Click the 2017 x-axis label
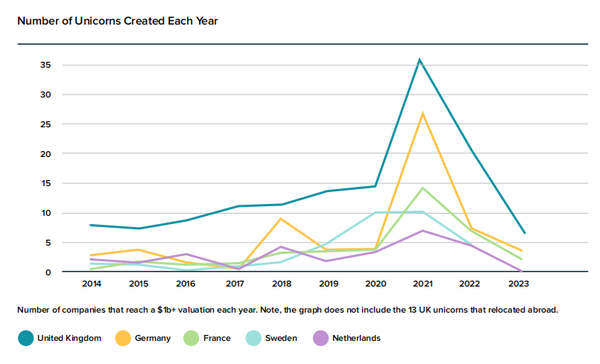This screenshot has width=600, height=364. pyautogui.click(x=235, y=284)
